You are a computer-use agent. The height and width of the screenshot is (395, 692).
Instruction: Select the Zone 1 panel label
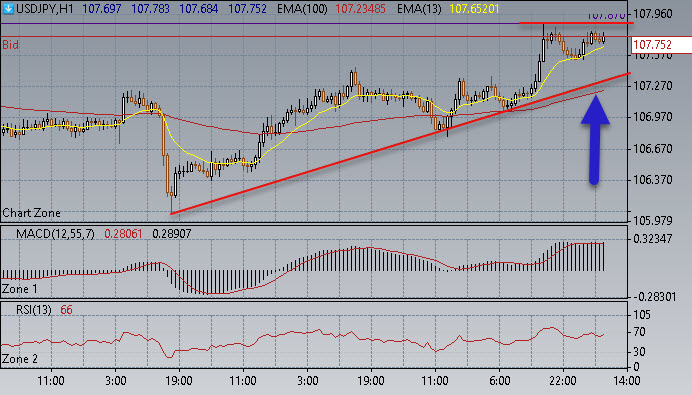tap(20, 289)
